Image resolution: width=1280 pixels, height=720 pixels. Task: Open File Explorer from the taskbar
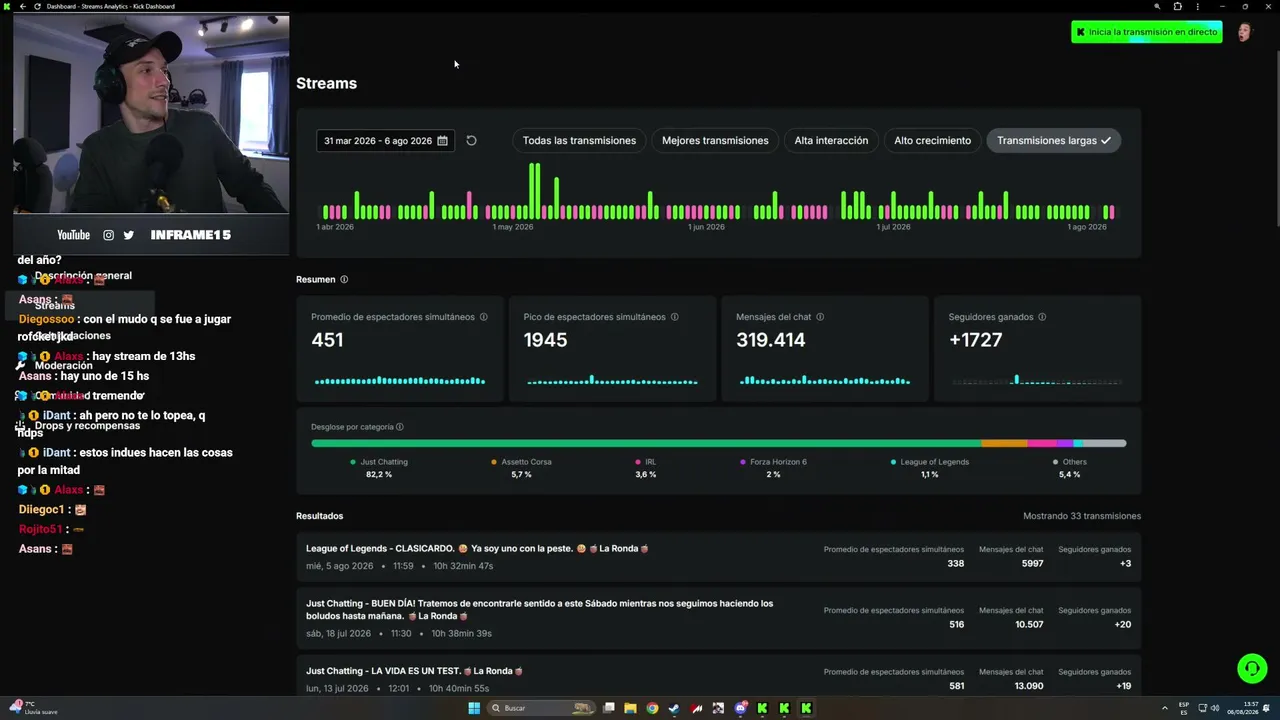[630, 708]
